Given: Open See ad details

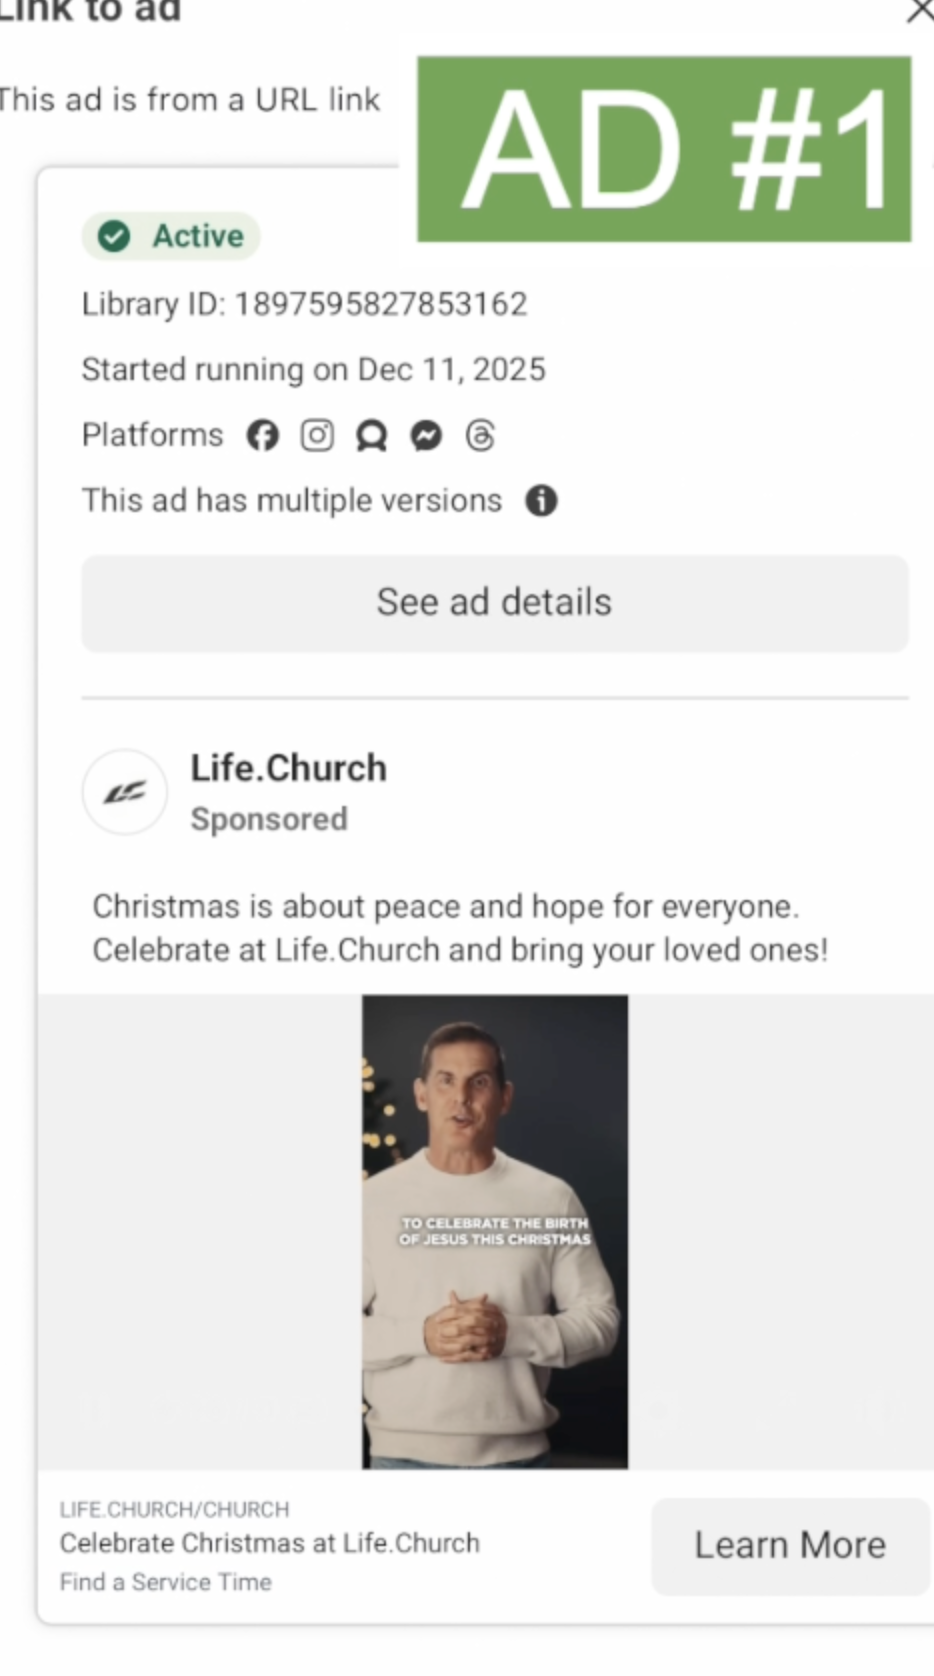Looking at the screenshot, I should [x=495, y=603].
